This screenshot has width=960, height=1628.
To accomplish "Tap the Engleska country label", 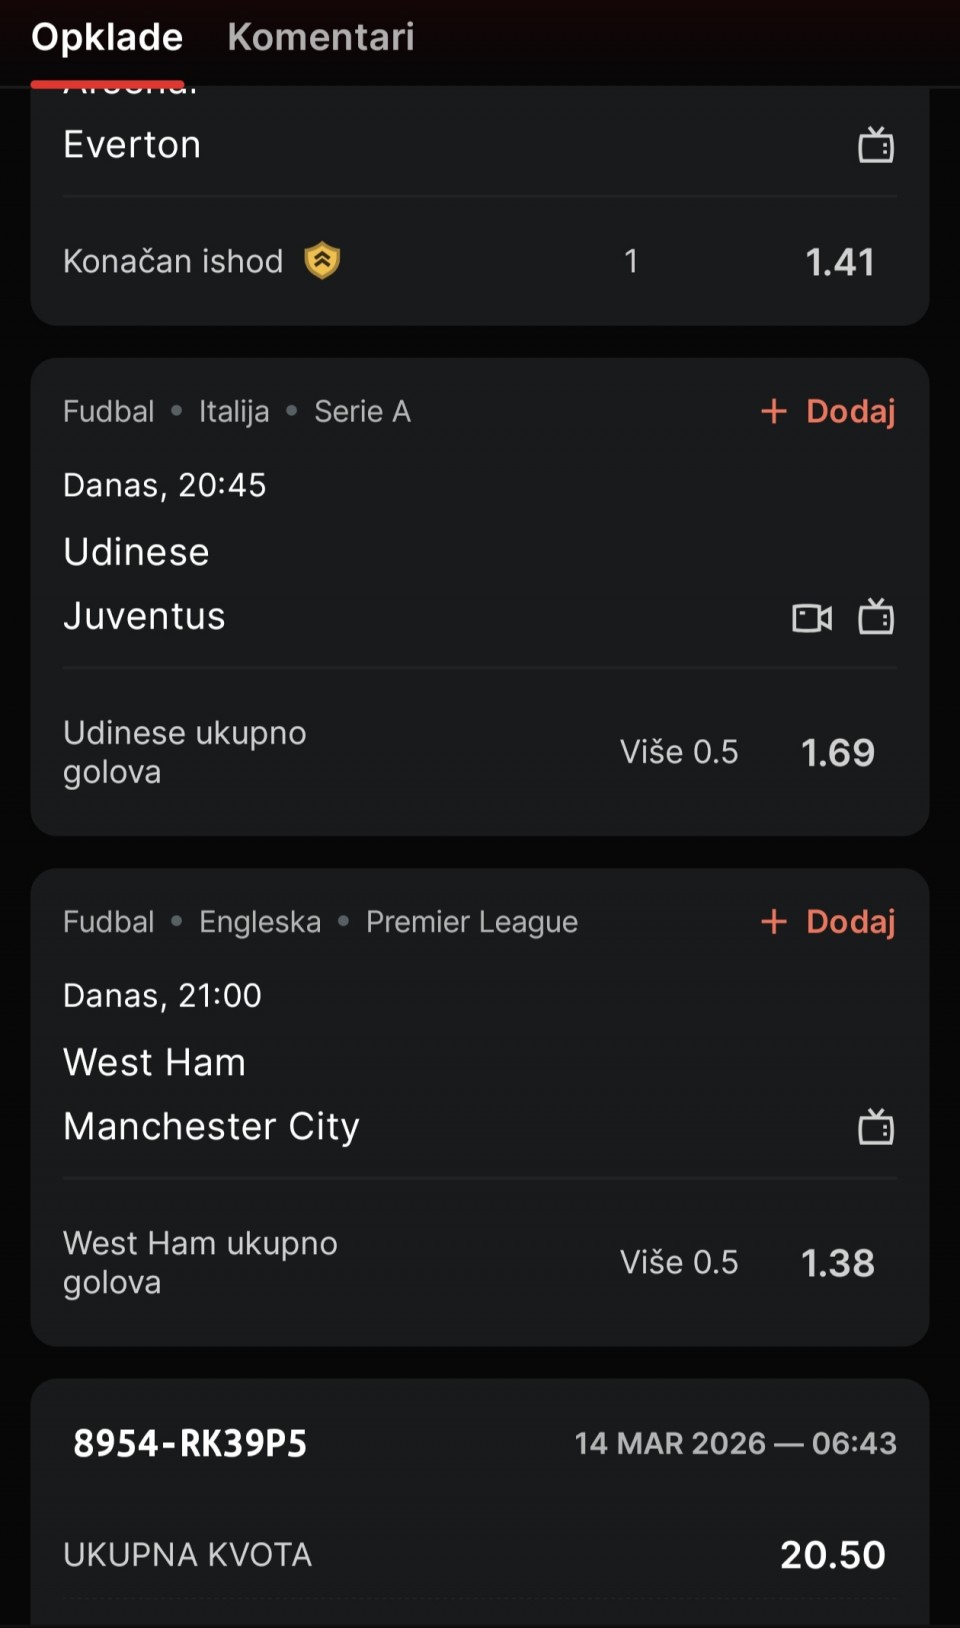I will pyautogui.click(x=260, y=921).
